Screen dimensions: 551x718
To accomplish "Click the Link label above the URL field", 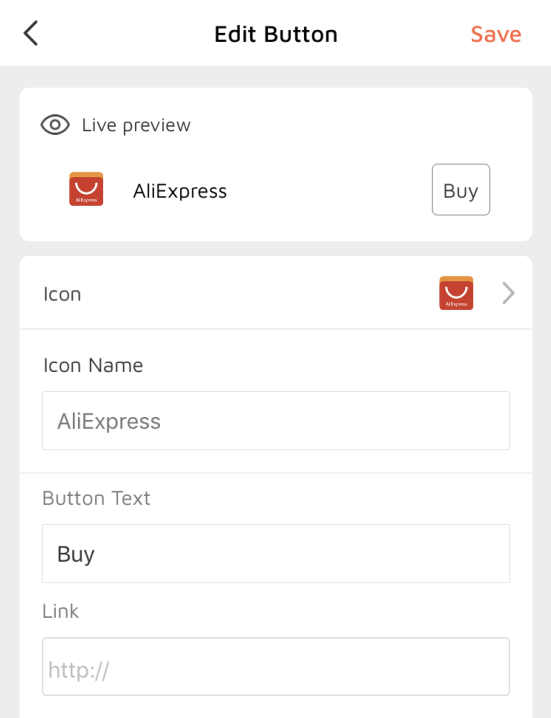I will point(60,611).
